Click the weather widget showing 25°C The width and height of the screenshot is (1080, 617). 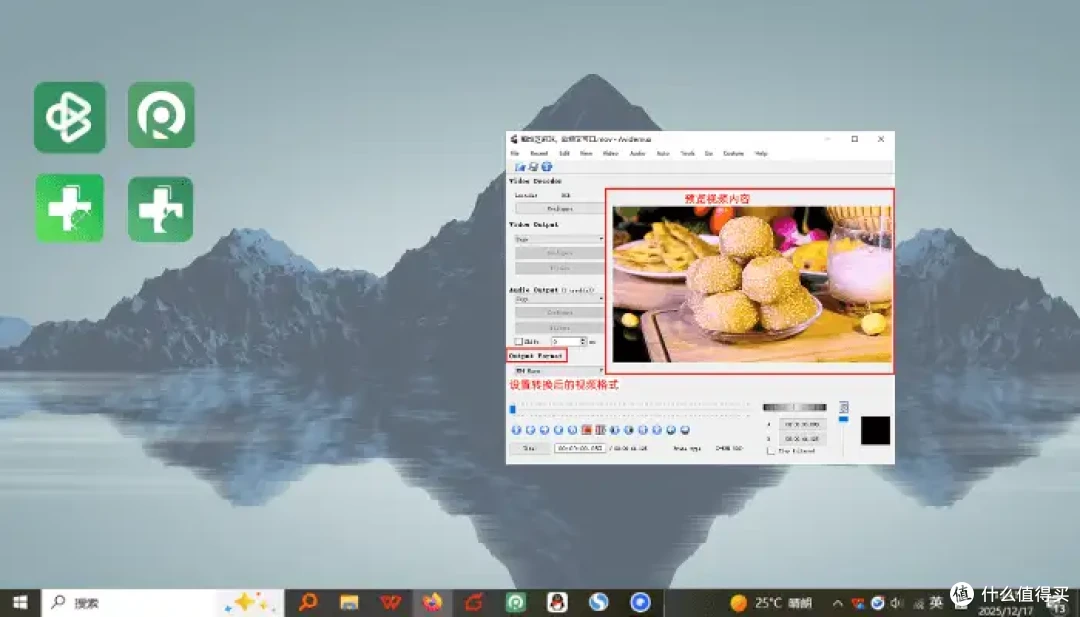click(x=771, y=603)
